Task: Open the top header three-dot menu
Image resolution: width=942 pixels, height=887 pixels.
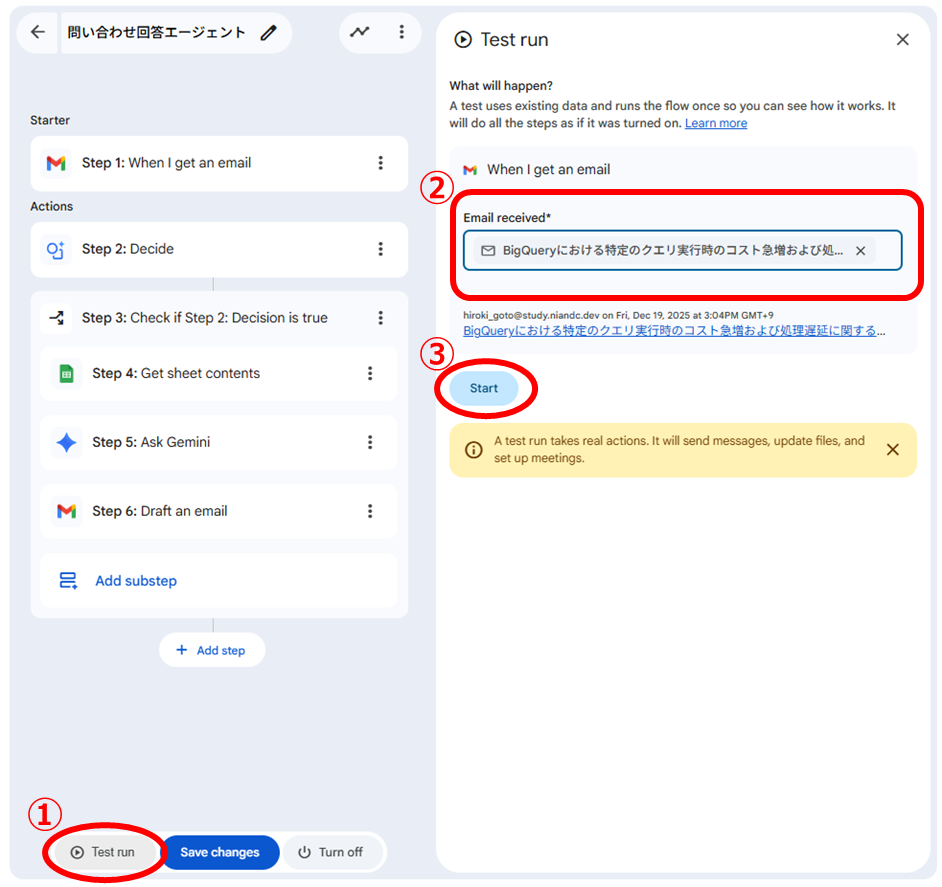Action: point(401,32)
